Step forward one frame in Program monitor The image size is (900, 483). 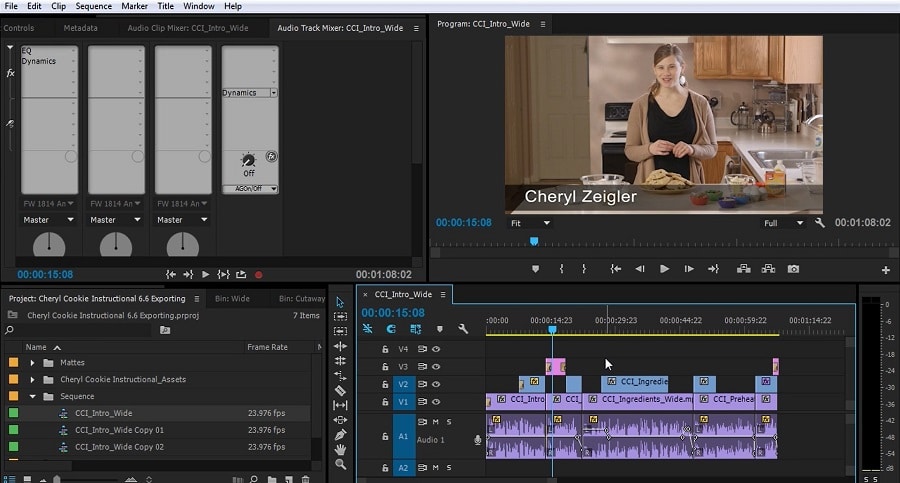pyautogui.click(x=689, y=269)
